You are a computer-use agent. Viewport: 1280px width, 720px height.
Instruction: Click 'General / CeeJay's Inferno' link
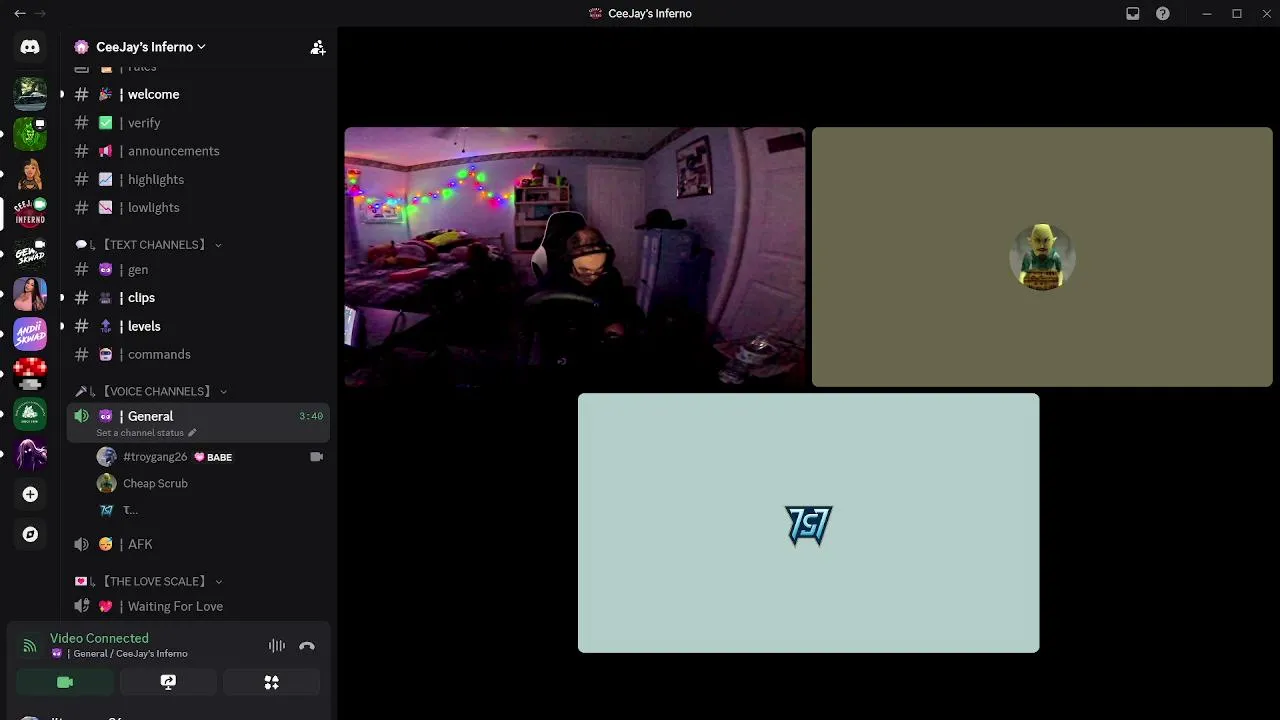tap(127, 654)
